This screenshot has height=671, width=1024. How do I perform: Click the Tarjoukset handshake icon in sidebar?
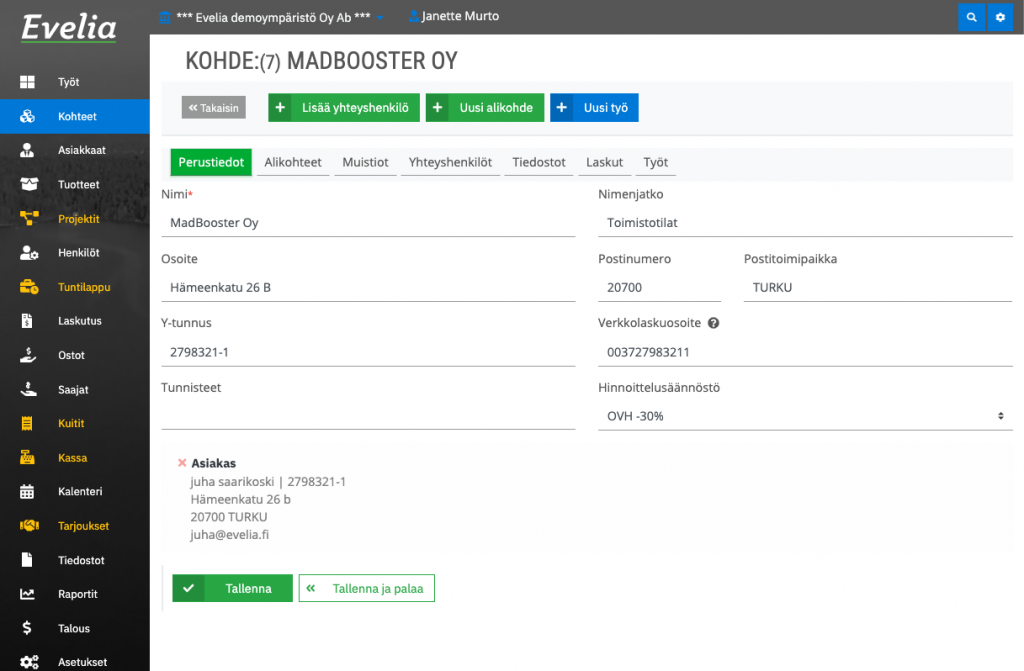tap(29, 525)
